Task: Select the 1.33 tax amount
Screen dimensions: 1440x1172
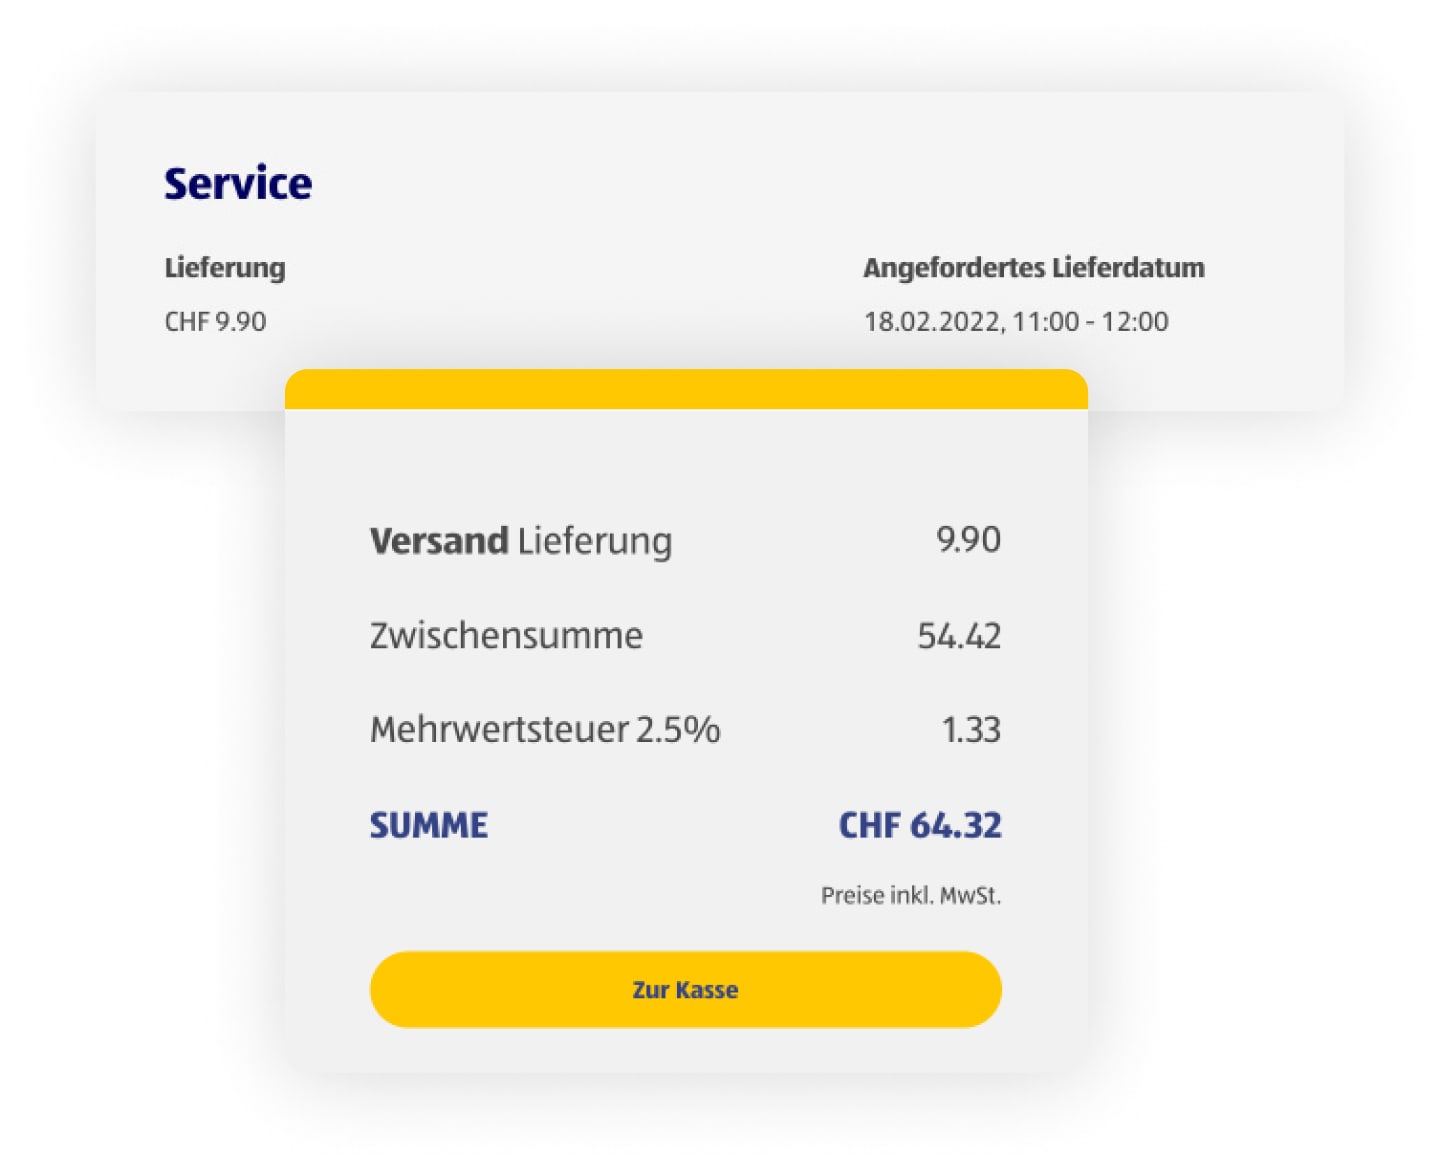Action: [973, 730]
